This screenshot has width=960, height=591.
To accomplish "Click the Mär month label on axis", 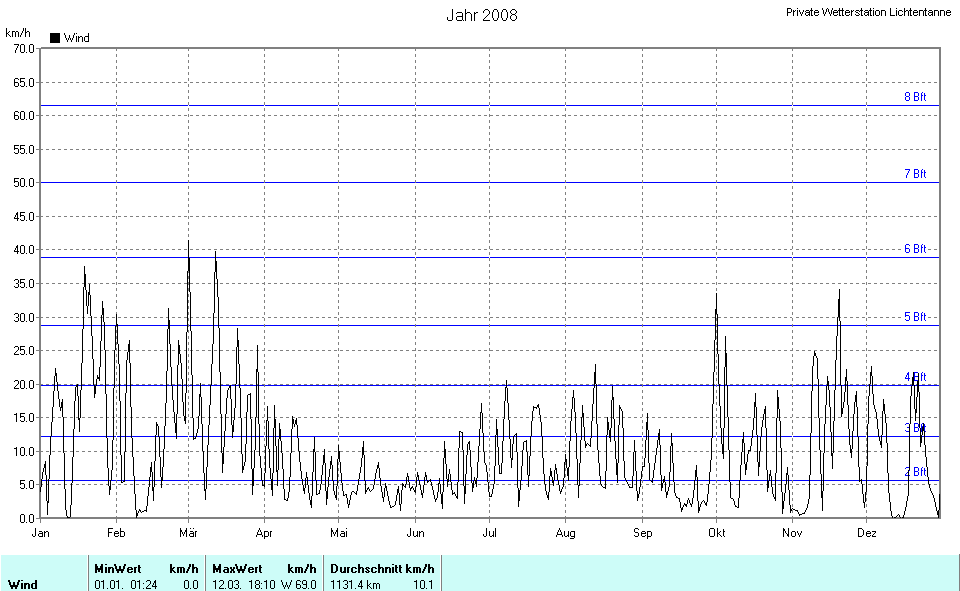I will coord(189,533).
